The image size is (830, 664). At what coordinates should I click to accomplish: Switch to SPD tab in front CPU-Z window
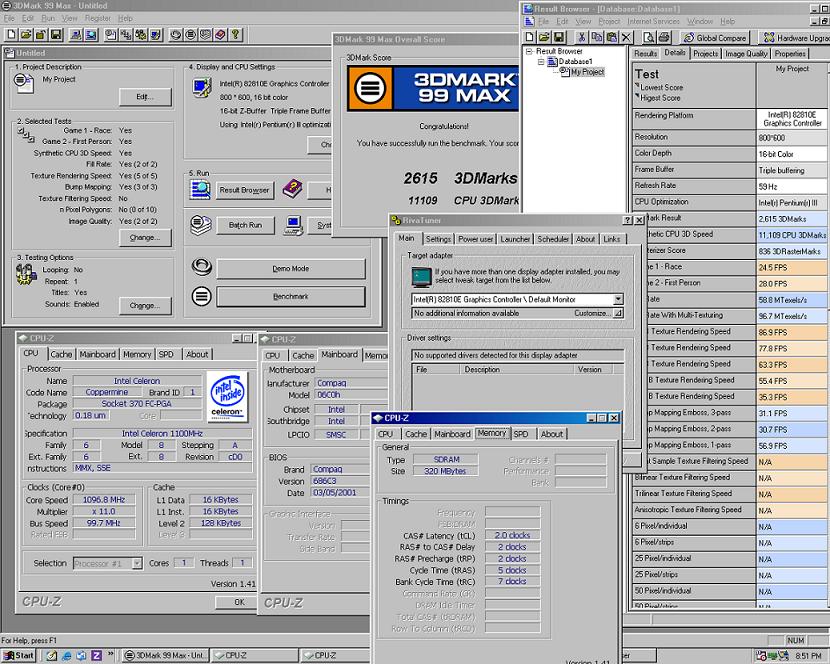tap(521, 434)
